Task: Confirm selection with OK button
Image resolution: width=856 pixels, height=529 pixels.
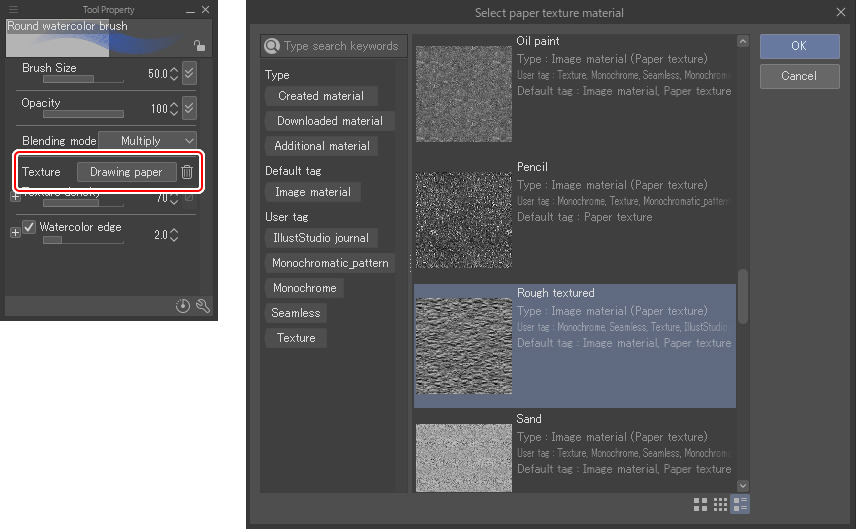Action: click(799, 46)
